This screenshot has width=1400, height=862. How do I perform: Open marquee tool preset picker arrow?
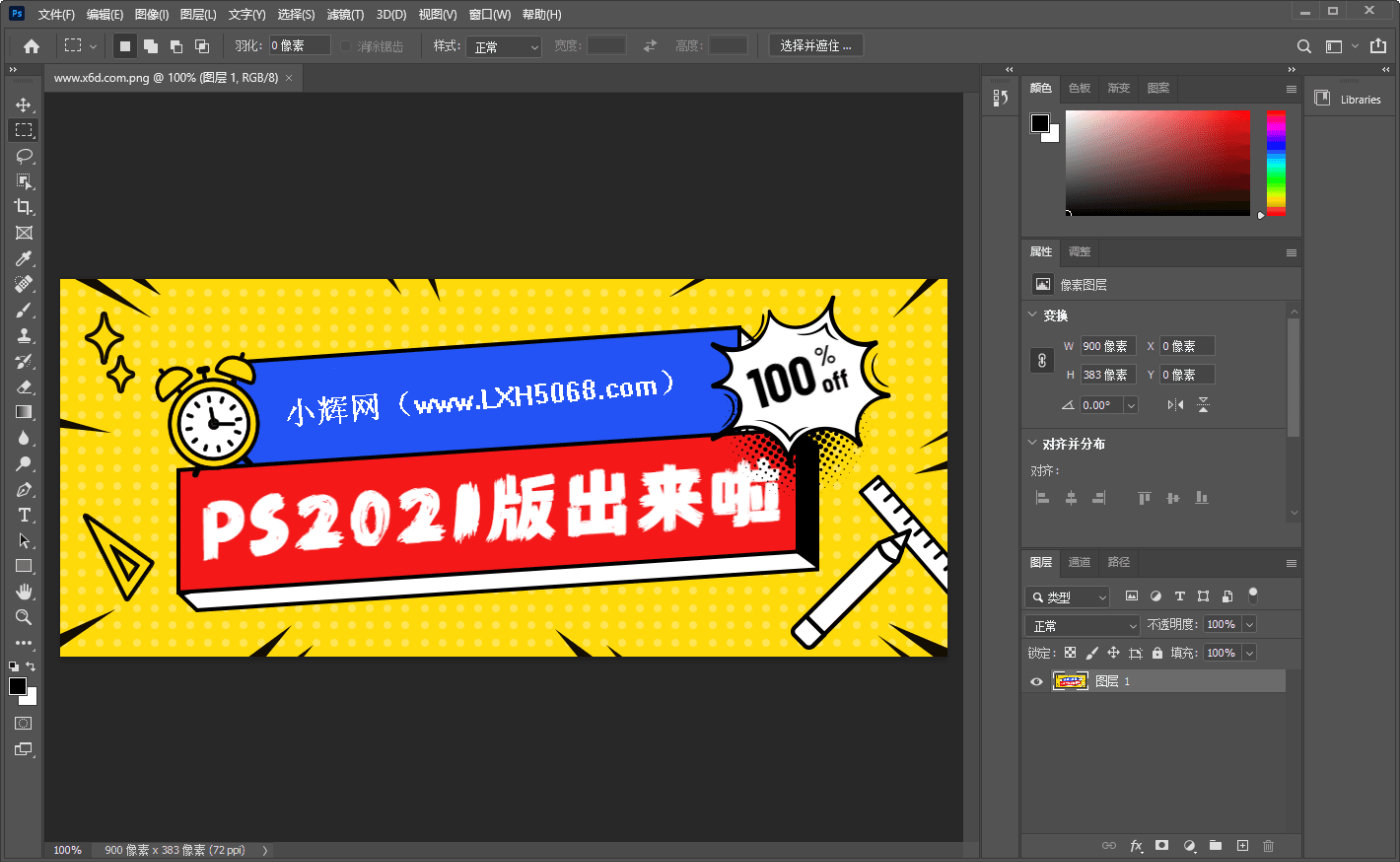pos(93,46)
